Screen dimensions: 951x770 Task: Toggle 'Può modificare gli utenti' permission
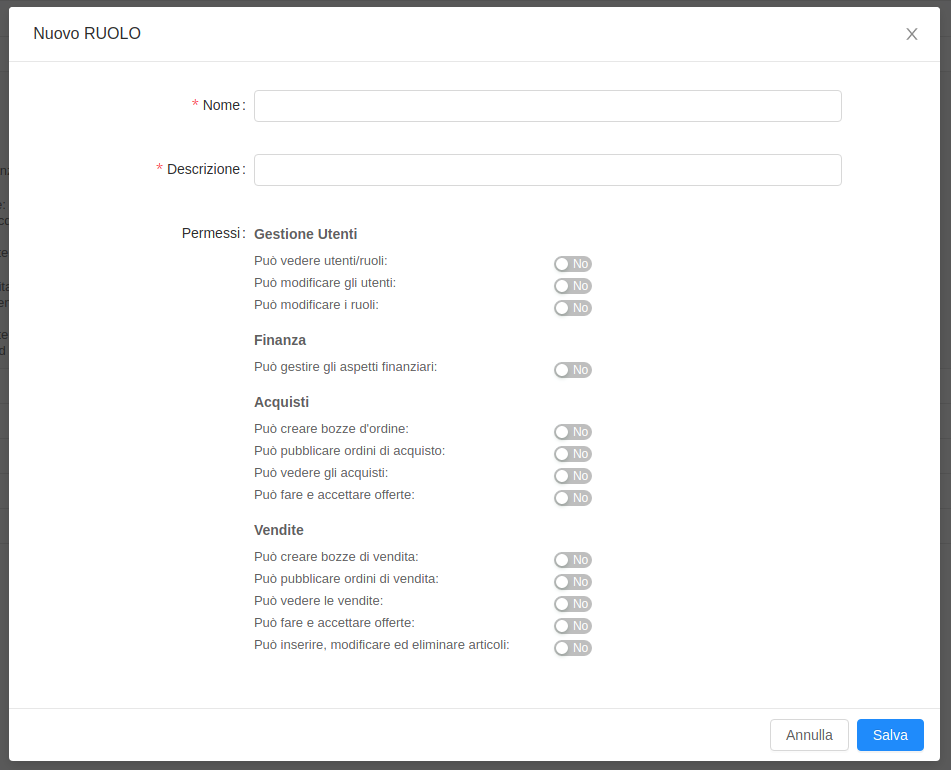tap(573, 286)
